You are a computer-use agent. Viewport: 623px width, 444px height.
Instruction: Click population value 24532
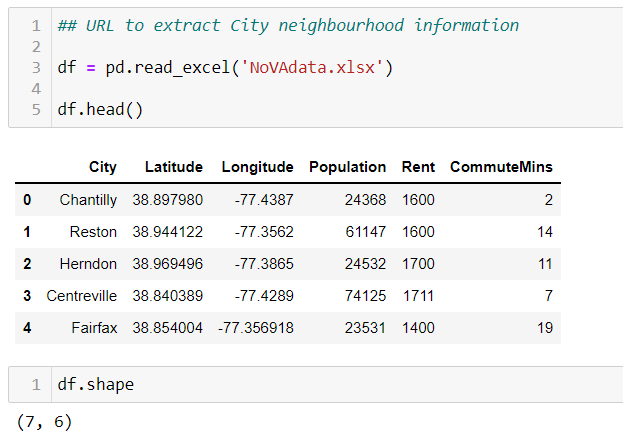pos(365,264)
